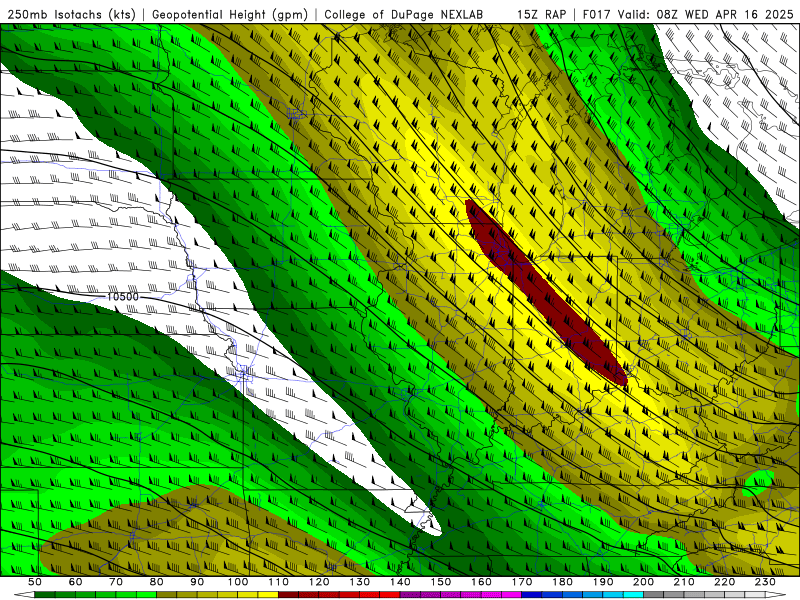800x600 pixels.
Task: Click color bar label 110
Action: tap(279, 582)
